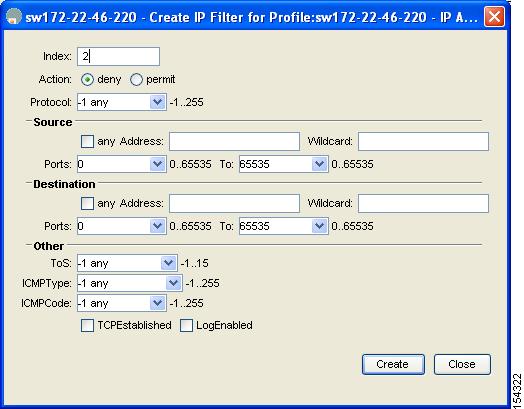Image resolution: width=524 pixels, height=409 pixels.
Task: Click the Close button
Action: click(462, 364)
